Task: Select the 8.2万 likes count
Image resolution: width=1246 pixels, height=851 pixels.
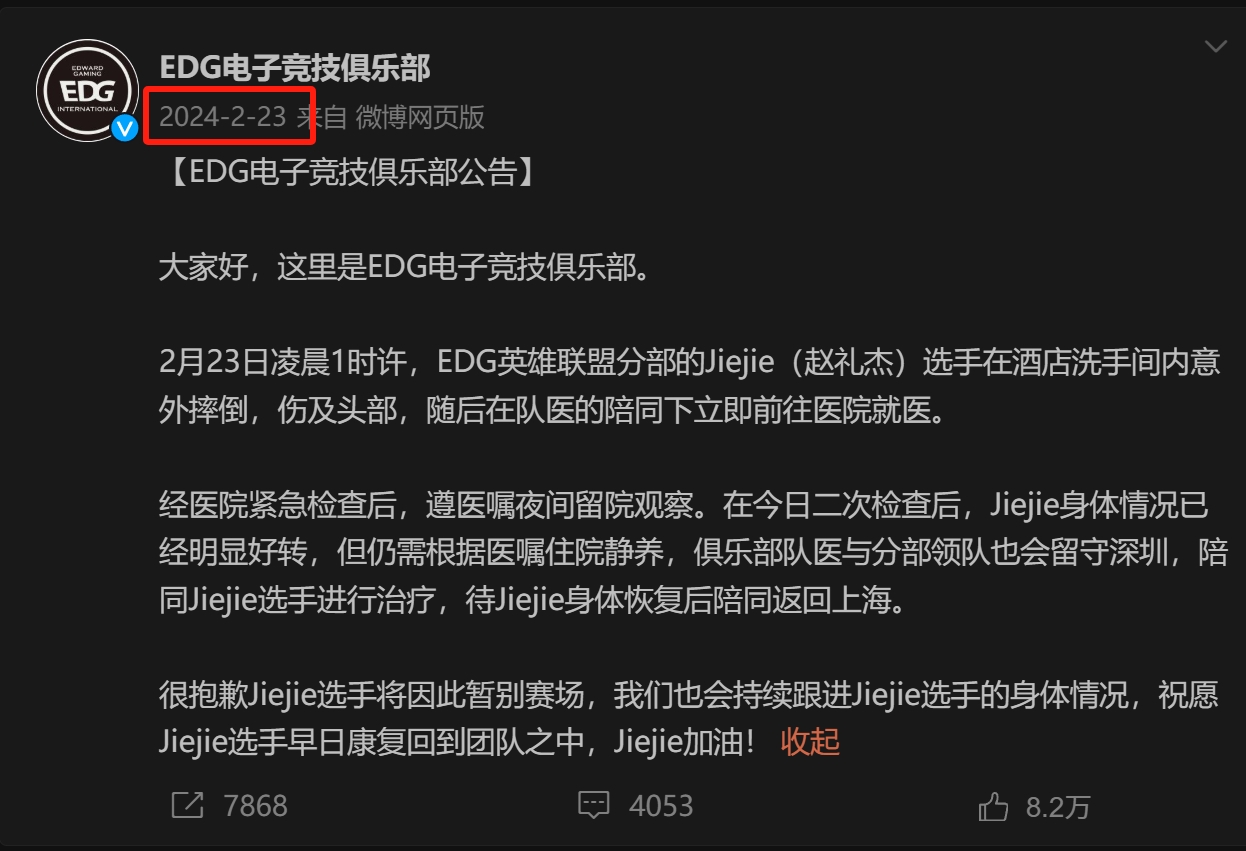Action: pyautogui.click(x=1058, y=807)
